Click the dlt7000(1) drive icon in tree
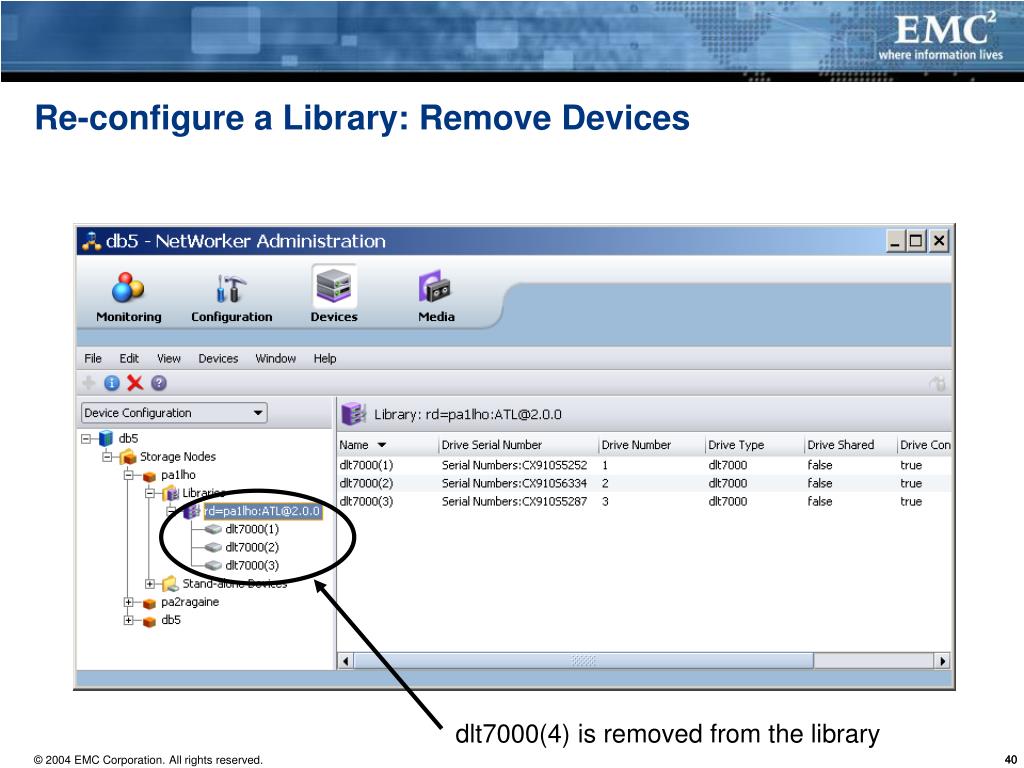Image resolution: width=1024 pixels, height=768 pixels. pyautogui.click(x=213, y=529)
